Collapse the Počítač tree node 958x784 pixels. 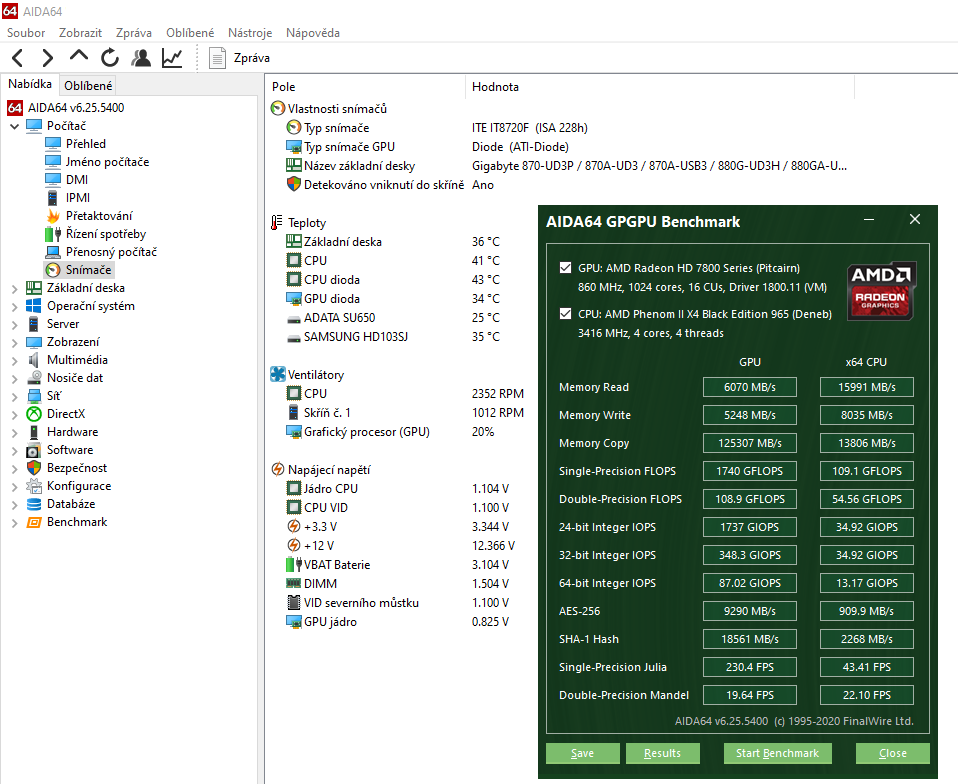(x=14, y=126)
